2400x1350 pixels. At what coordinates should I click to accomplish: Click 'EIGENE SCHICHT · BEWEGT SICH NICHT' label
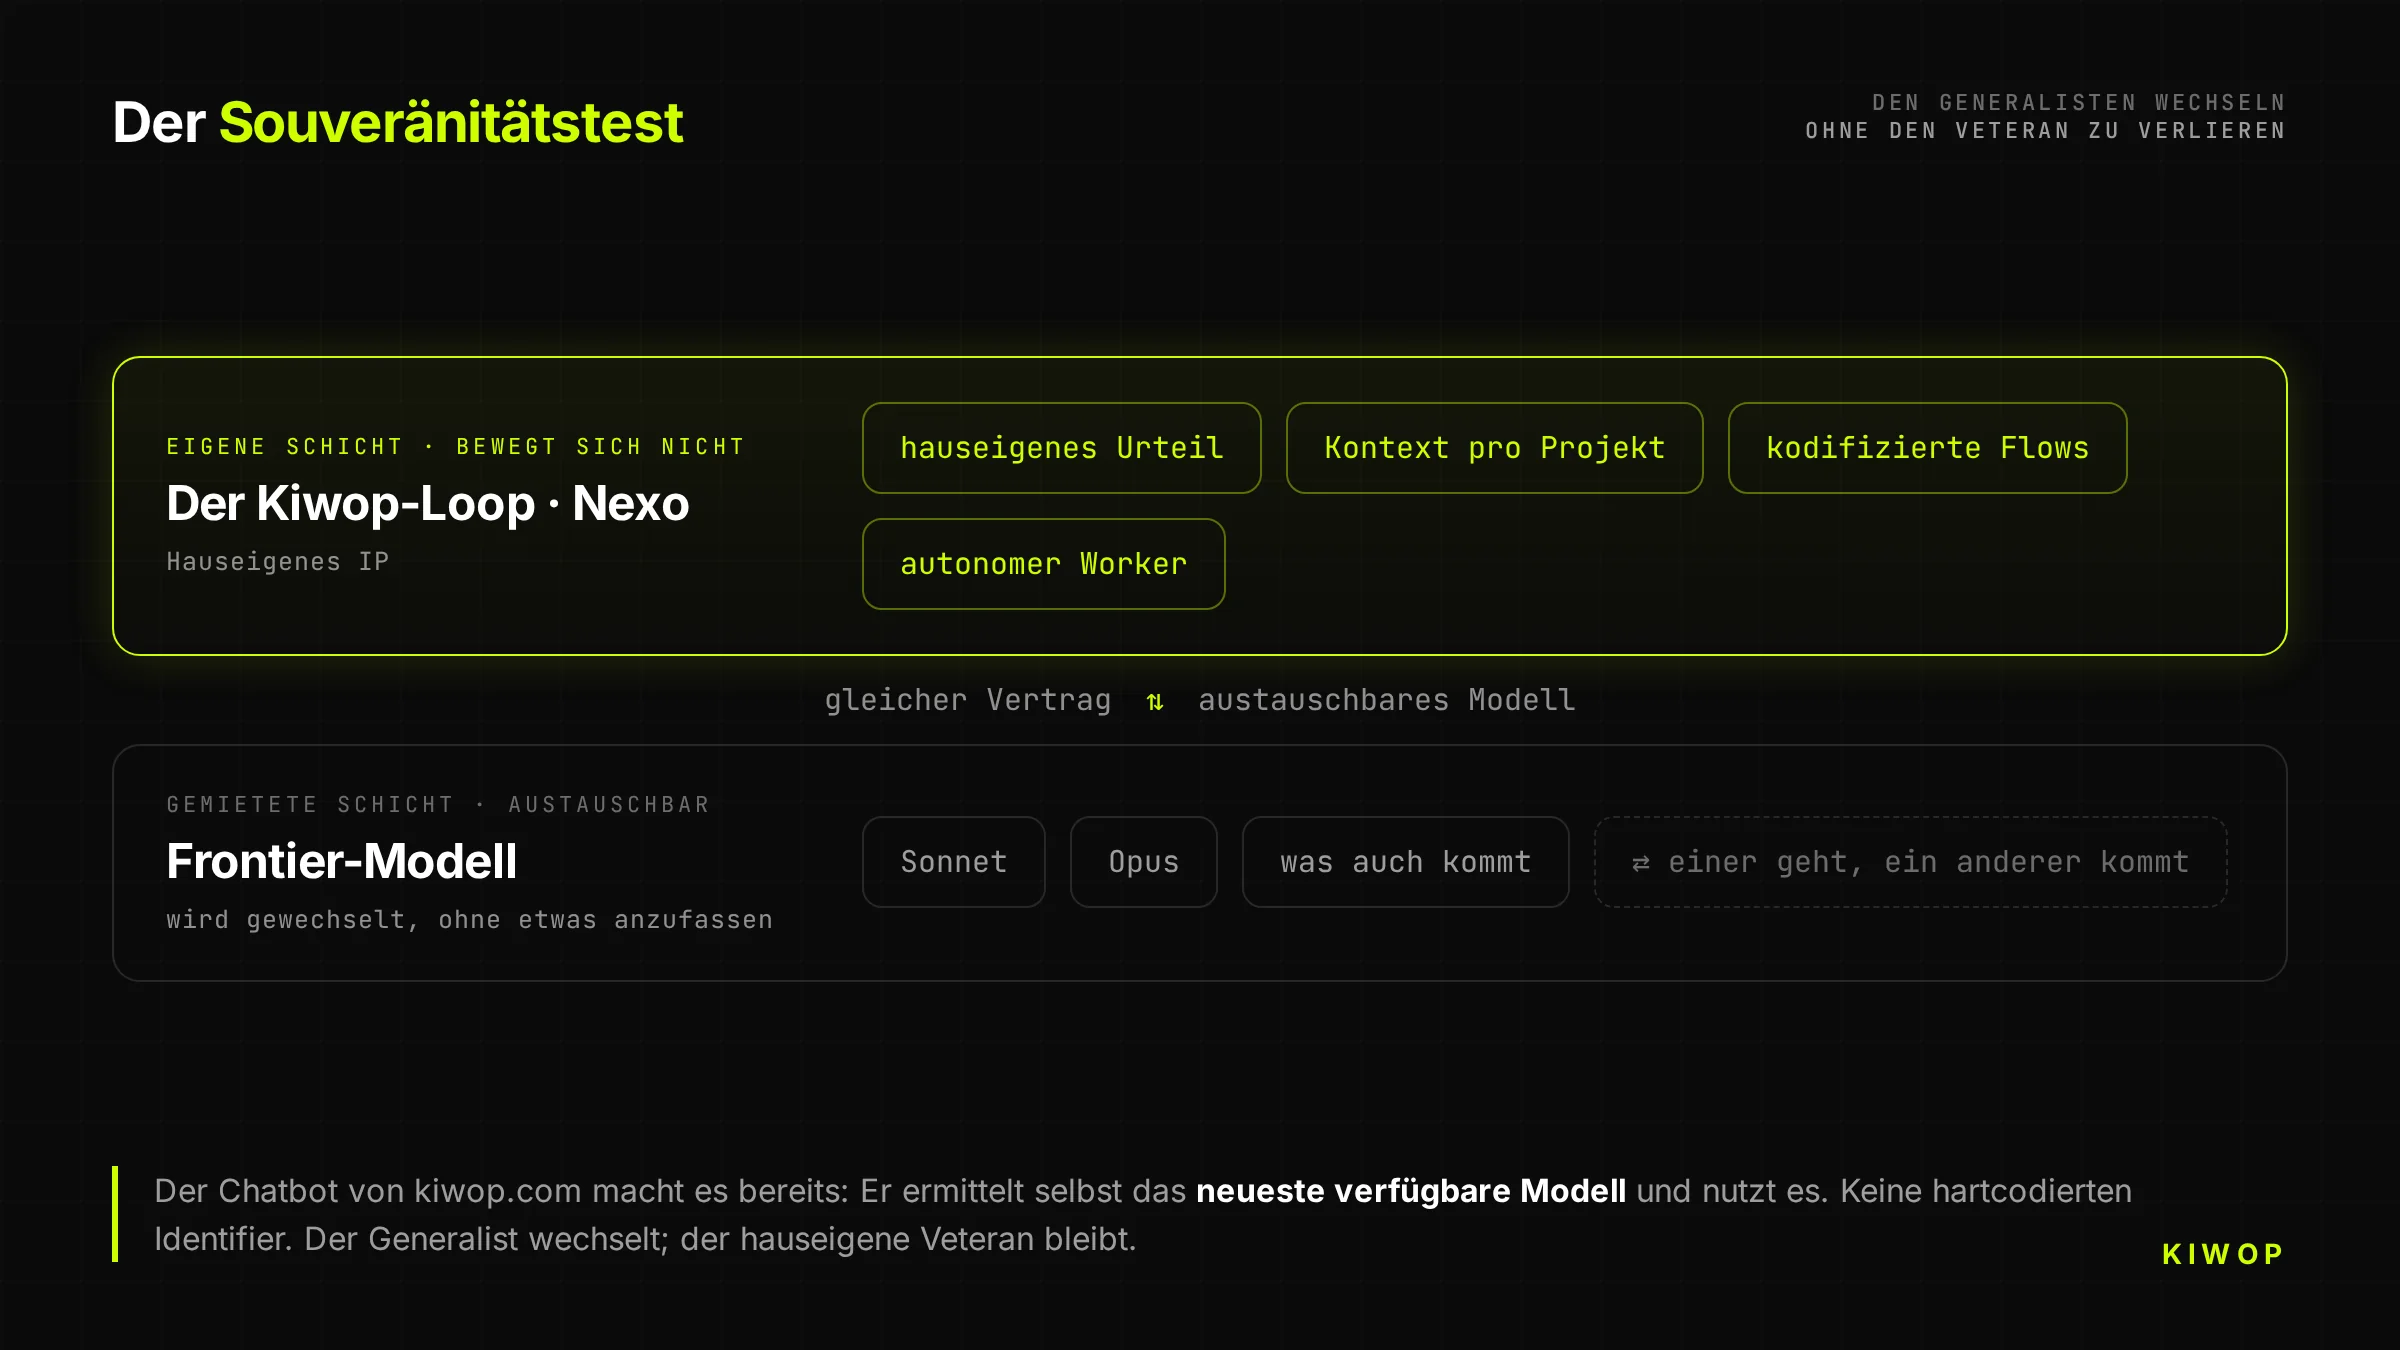tap(455, 447)
